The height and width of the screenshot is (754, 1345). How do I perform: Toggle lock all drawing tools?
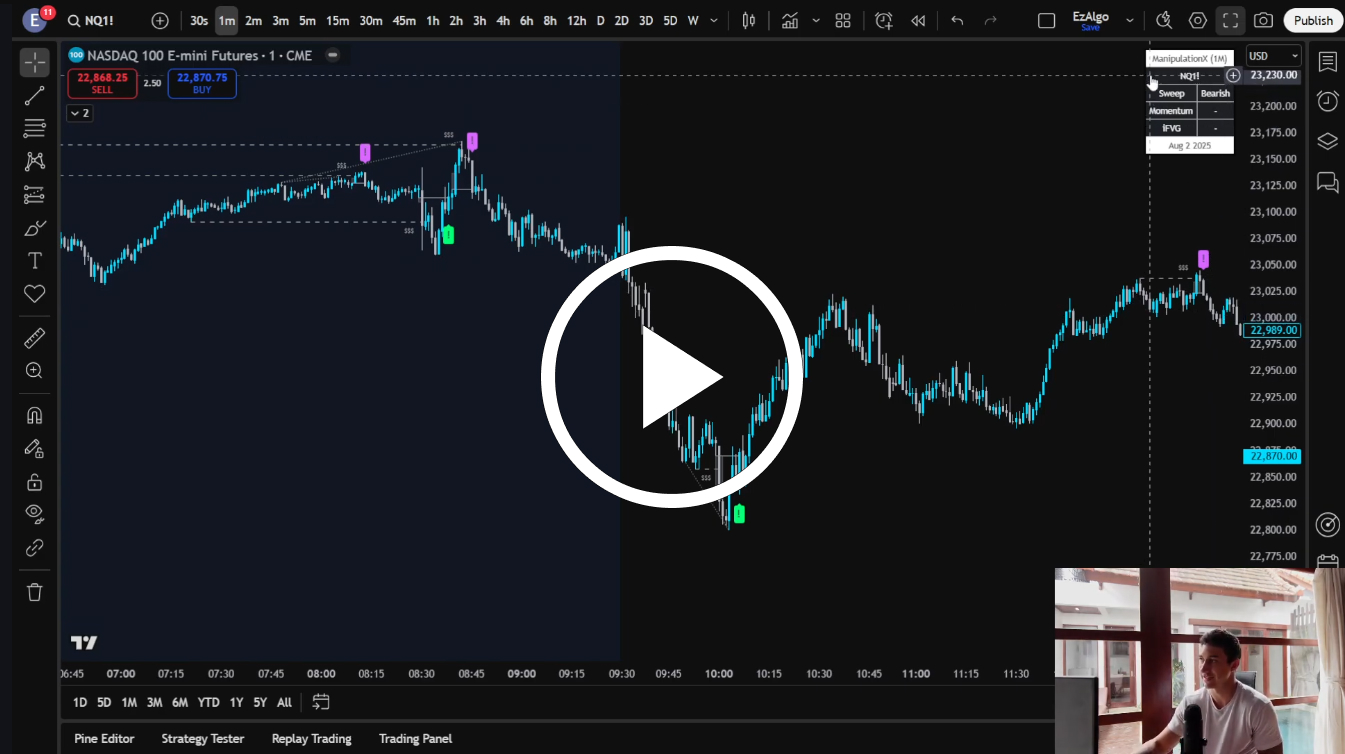coord(35,482)
